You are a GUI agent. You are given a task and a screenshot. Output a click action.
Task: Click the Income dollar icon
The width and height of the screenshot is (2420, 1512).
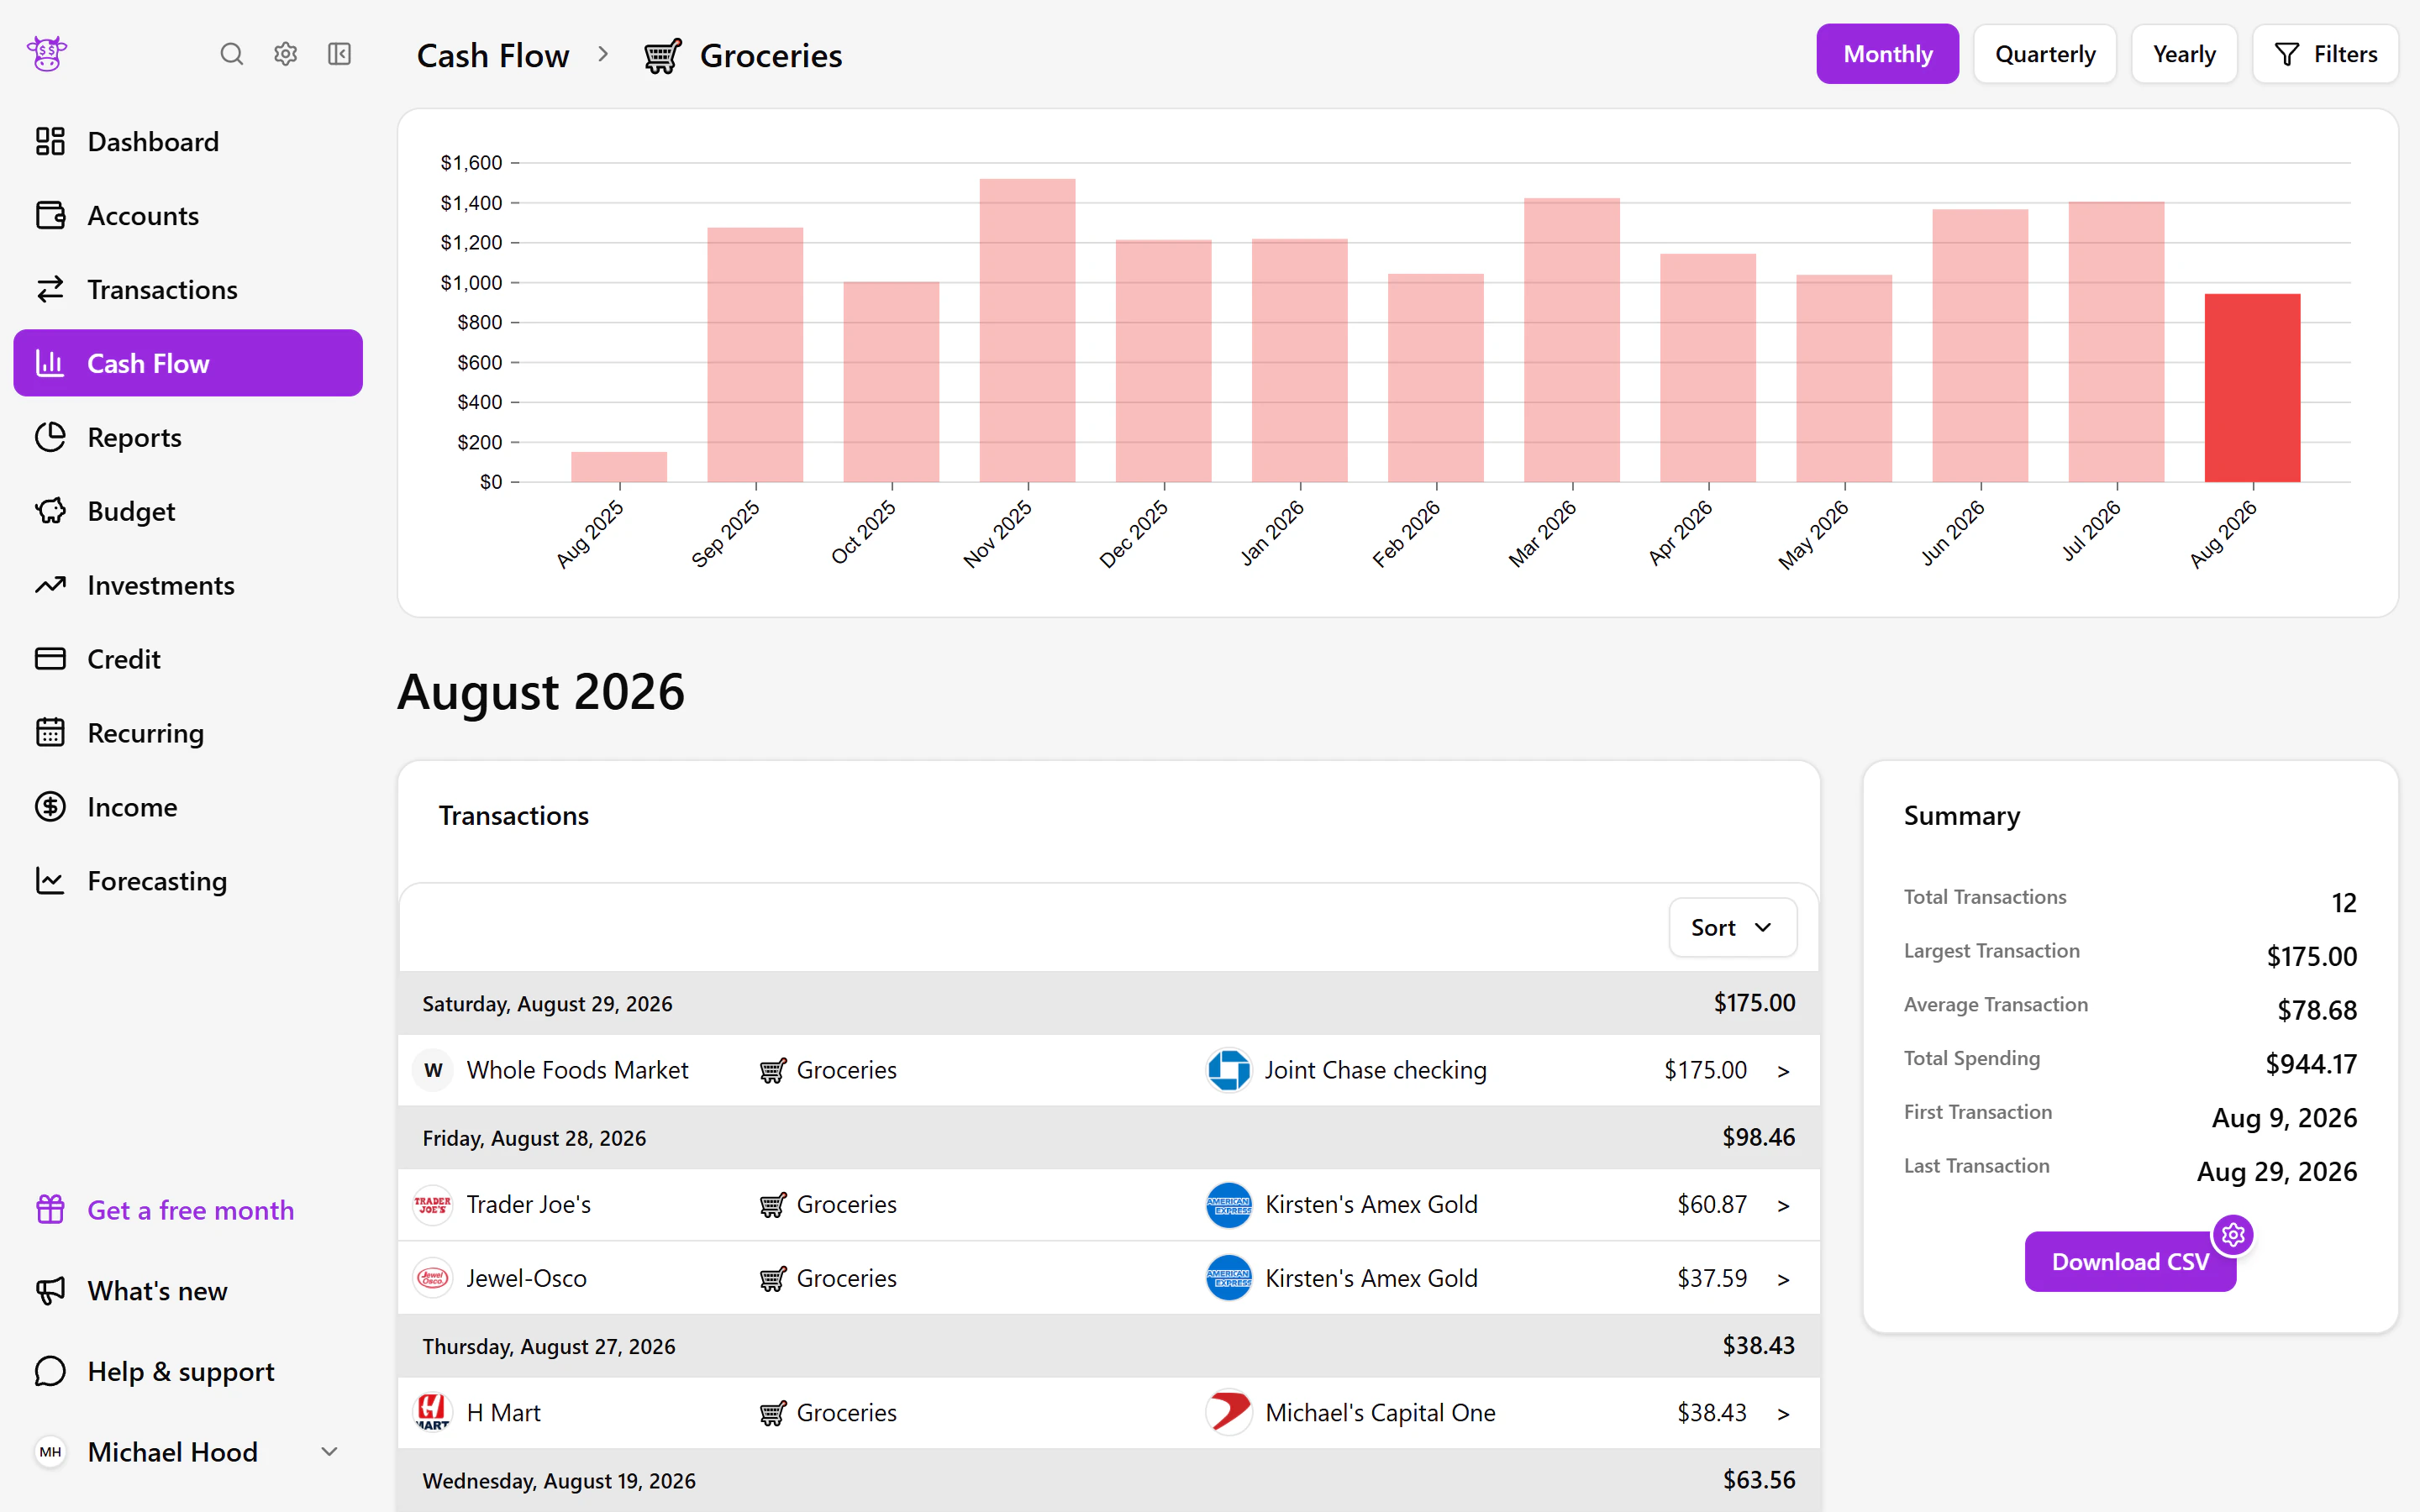(50, 807)
